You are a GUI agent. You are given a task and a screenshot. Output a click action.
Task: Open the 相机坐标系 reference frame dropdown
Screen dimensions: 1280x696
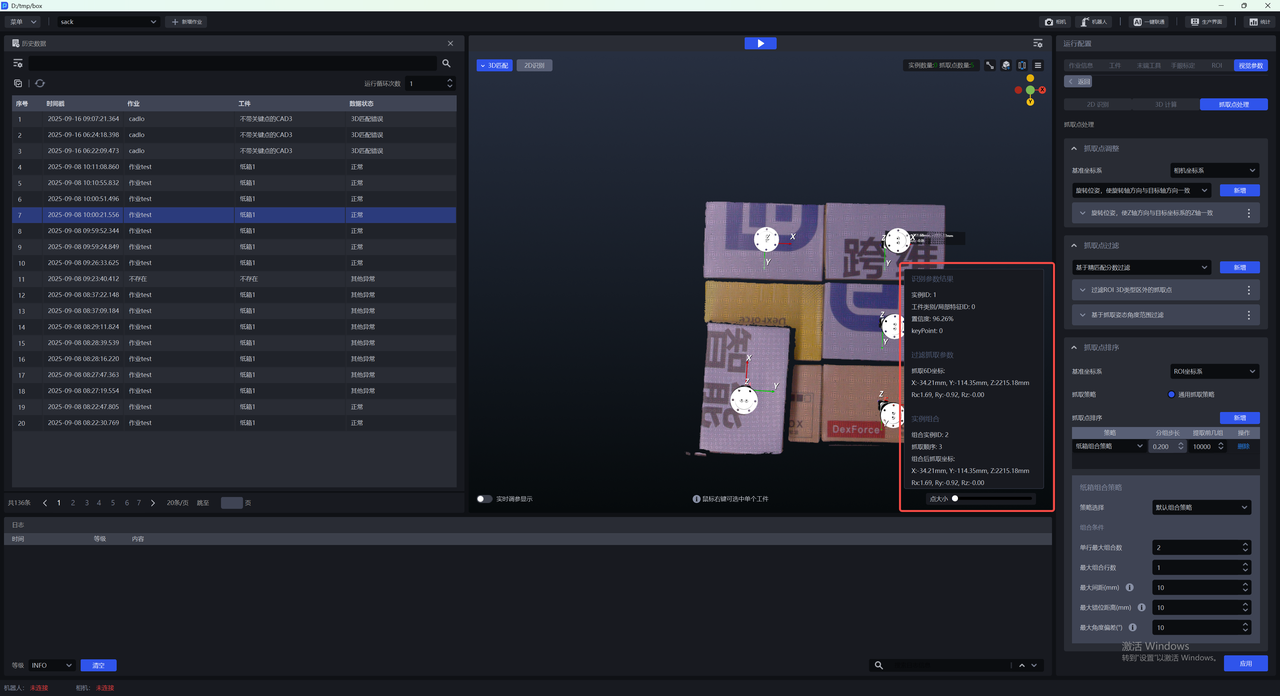pos(1214,170)
